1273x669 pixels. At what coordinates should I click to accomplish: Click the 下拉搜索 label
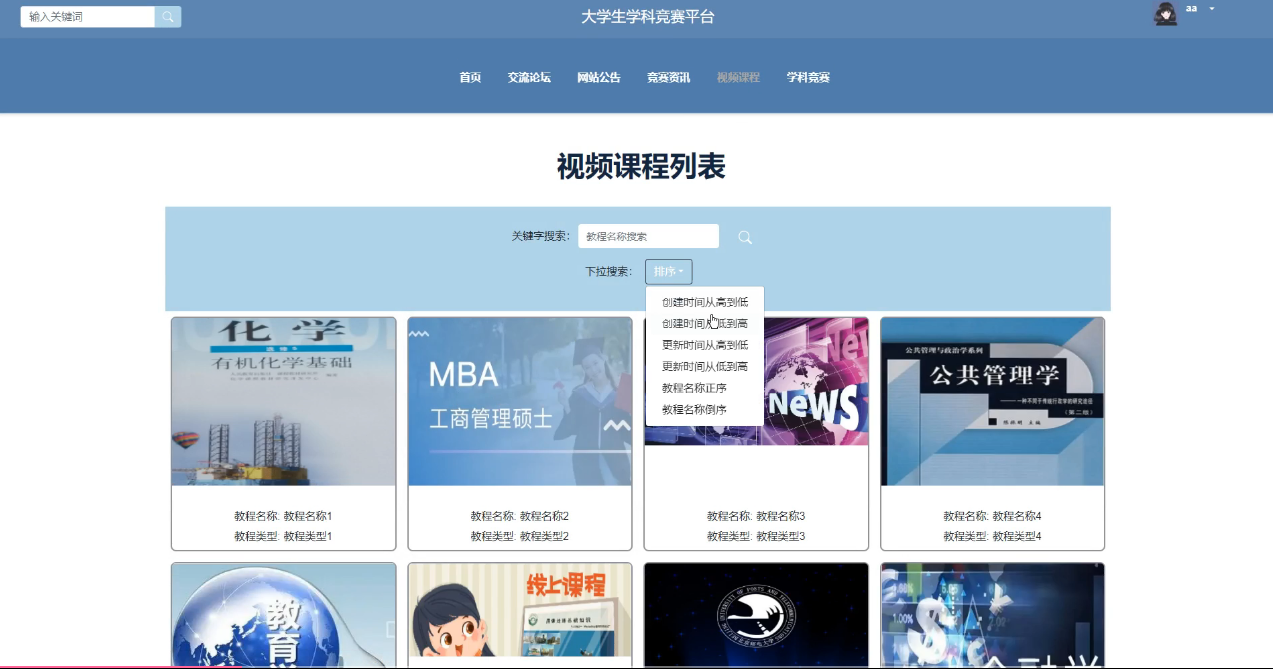608,272
